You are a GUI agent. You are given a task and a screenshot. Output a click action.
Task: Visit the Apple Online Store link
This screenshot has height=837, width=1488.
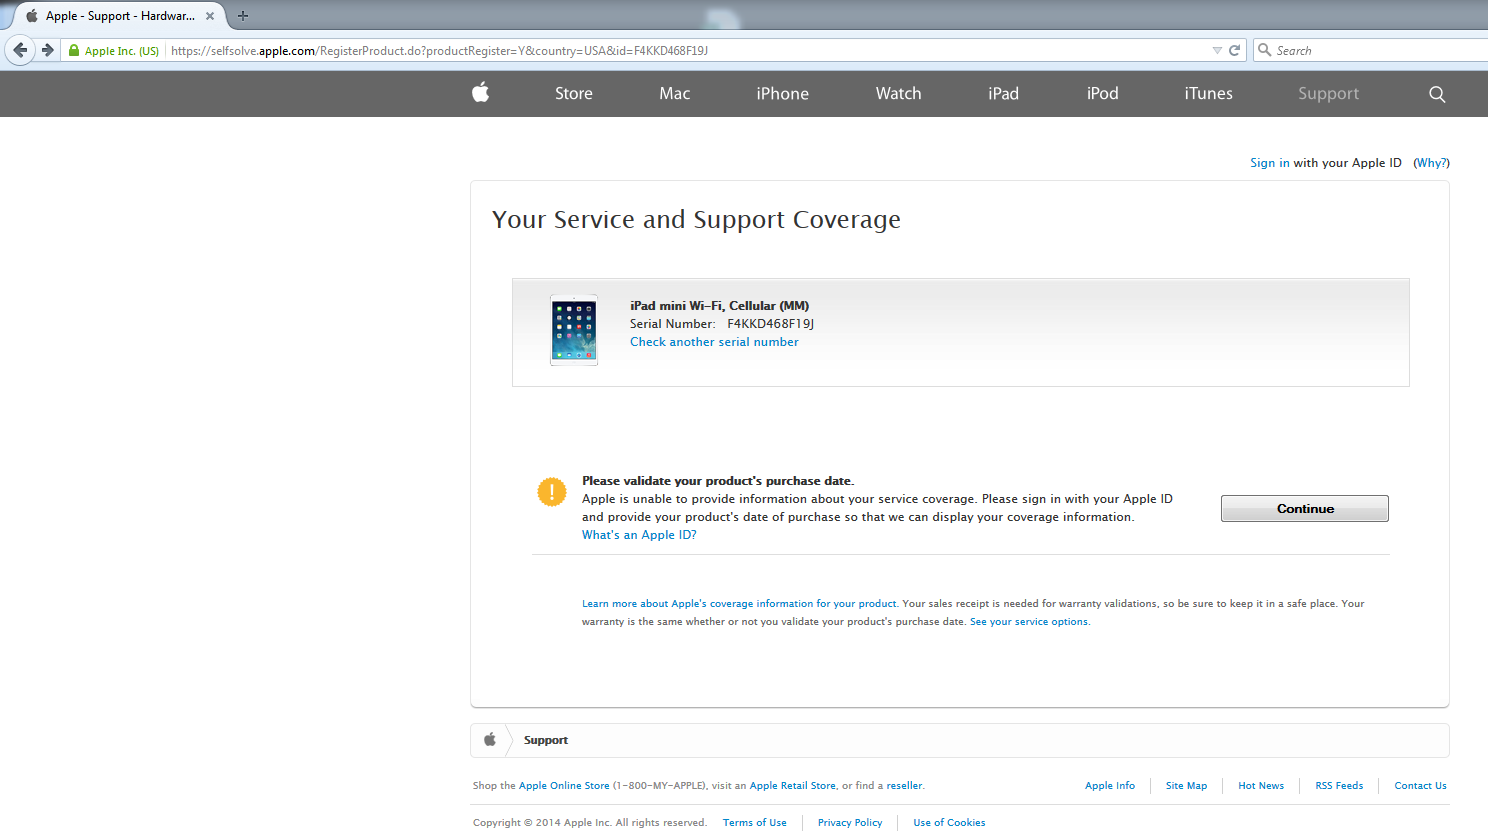(x=564, y=786)
